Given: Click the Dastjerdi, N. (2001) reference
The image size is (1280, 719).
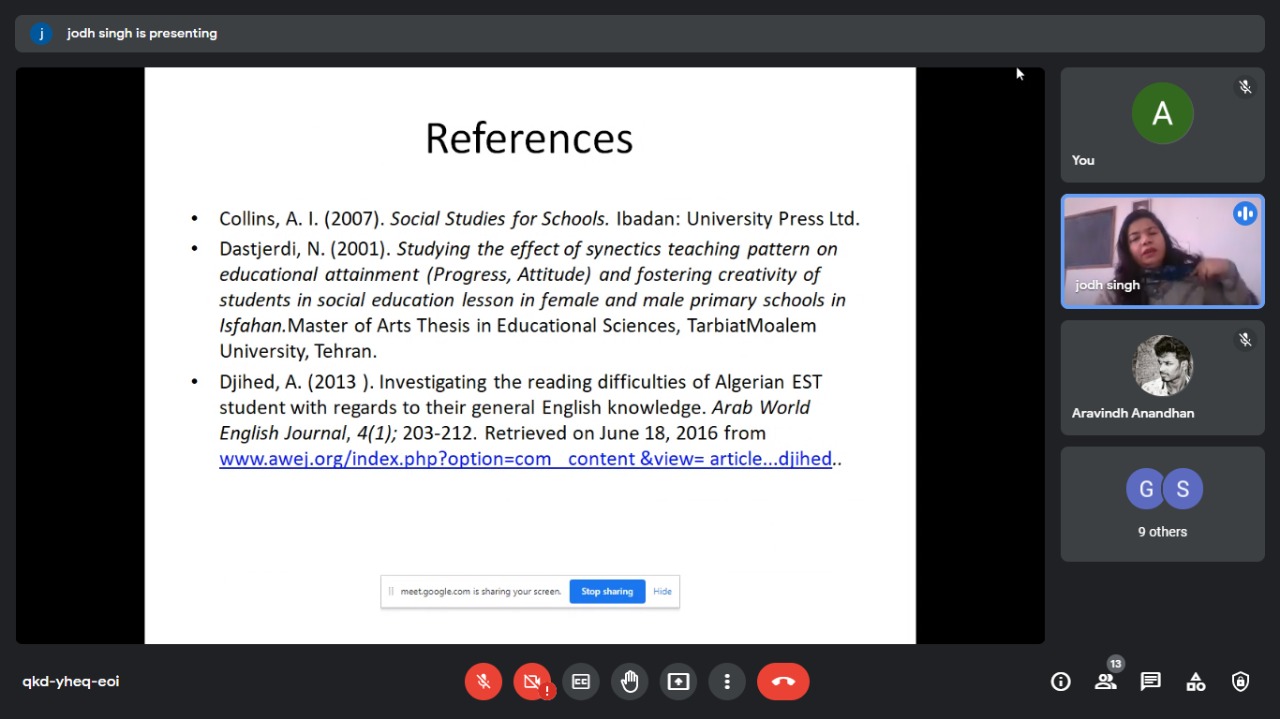Looking at the screenshot, I should [532, 299].
